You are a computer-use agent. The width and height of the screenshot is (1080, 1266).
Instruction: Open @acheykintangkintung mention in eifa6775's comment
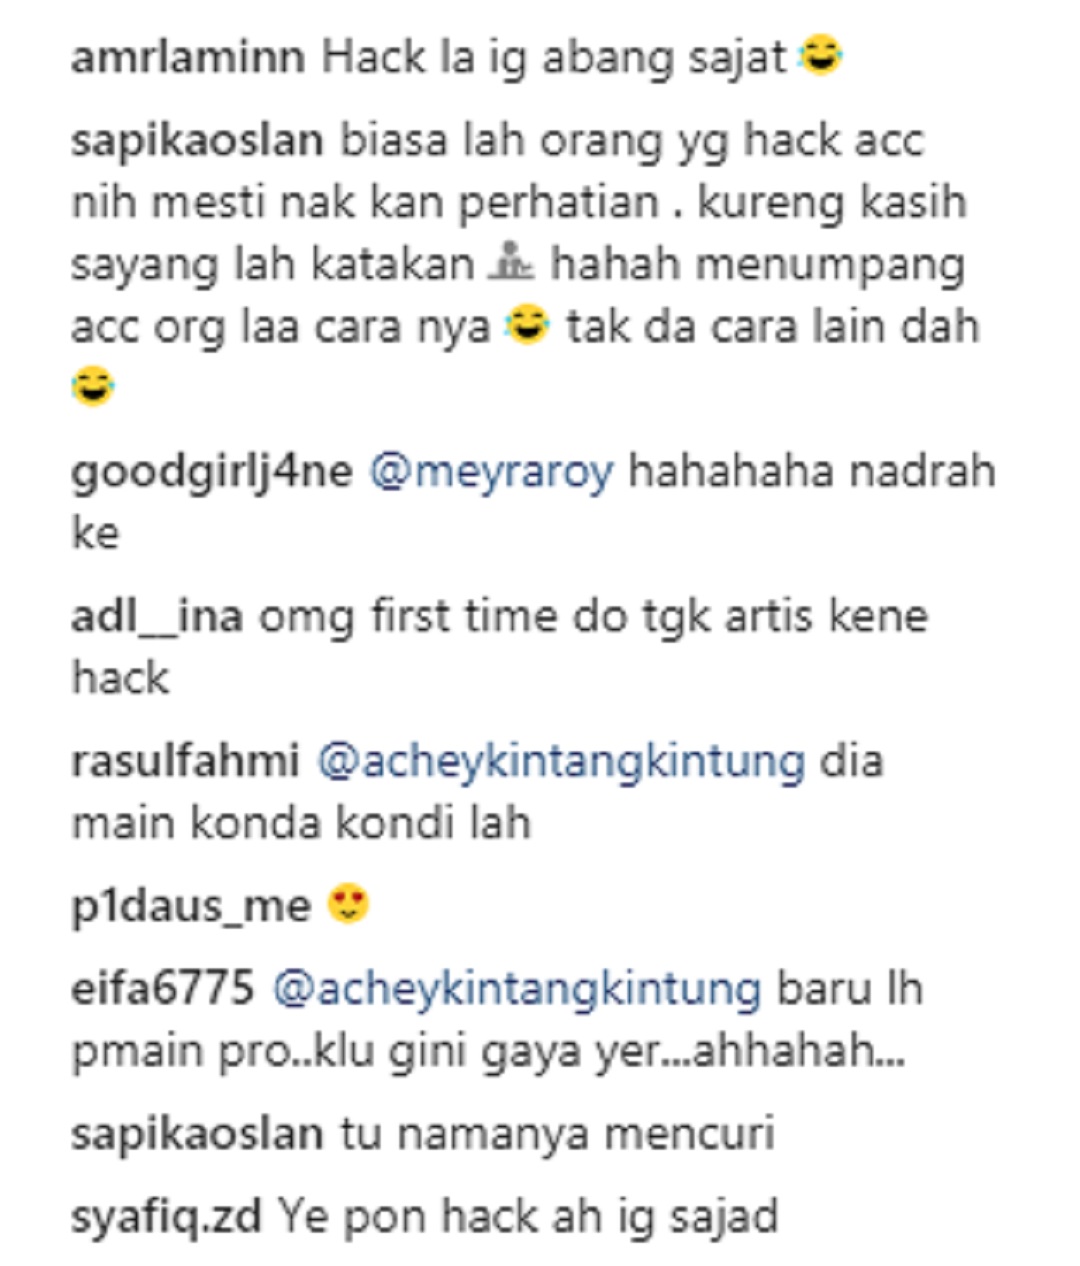point(517,990)
